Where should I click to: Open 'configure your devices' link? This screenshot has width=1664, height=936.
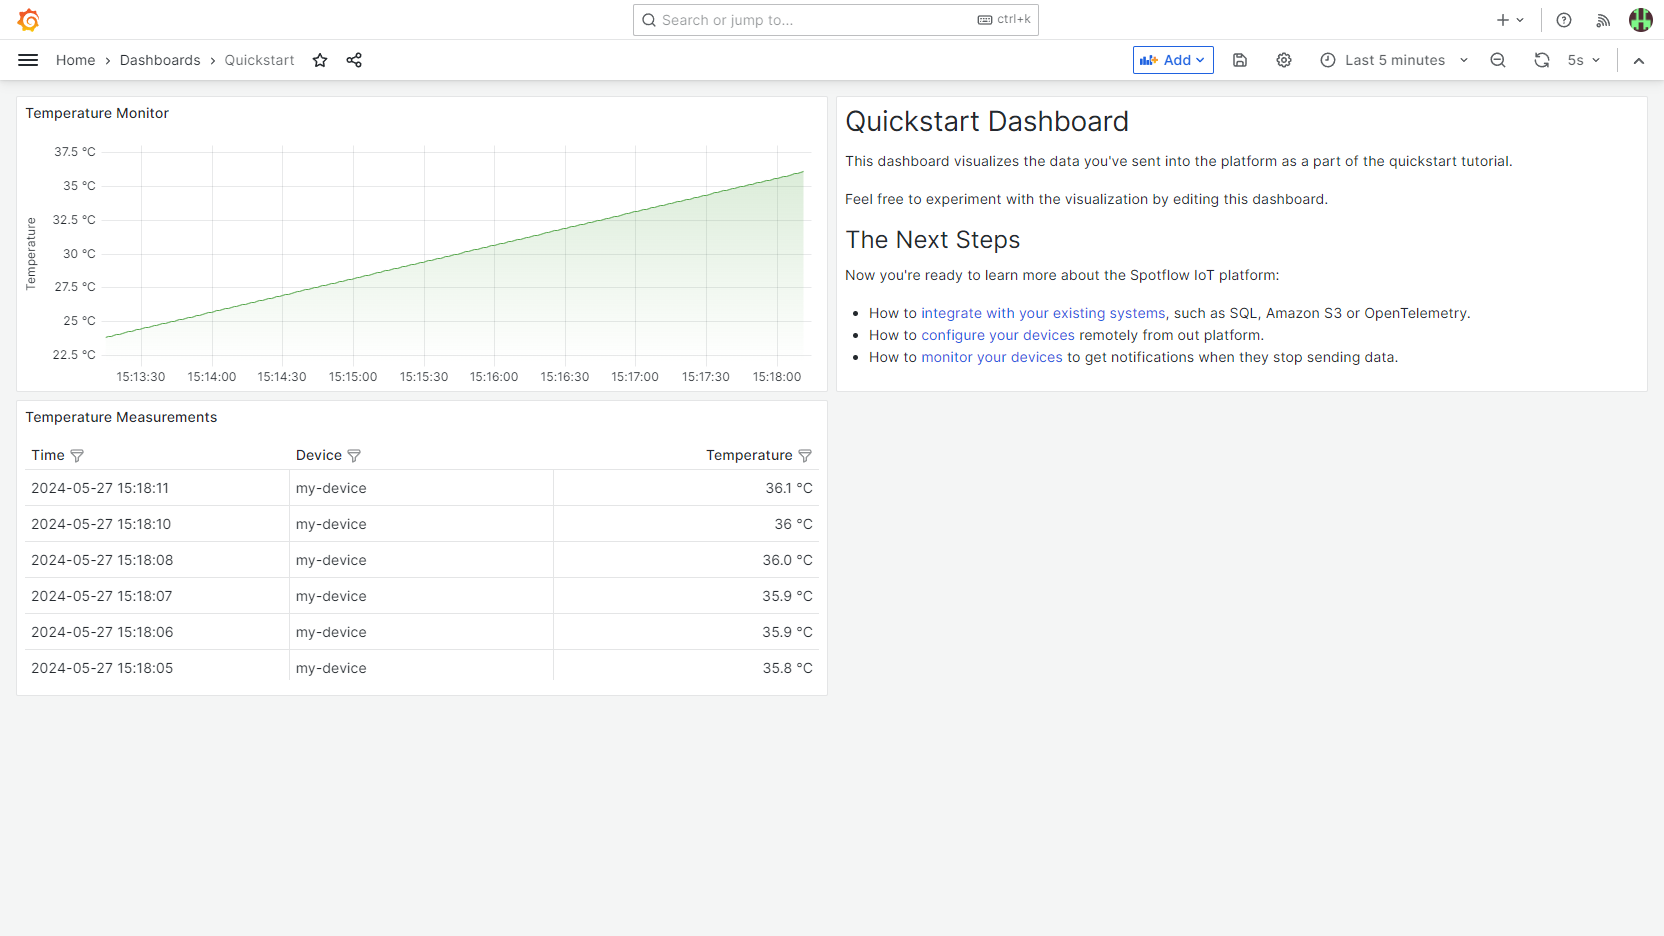[x=998, y=335]
